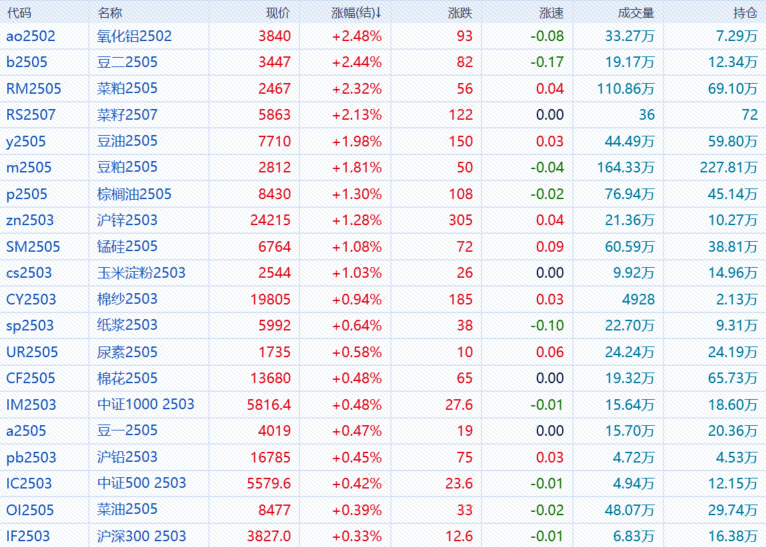The height and width of the screenshot is (547, 766).
Task: Select the 玉米淀粉2503 contract name
Action: (x=141, y=272)
